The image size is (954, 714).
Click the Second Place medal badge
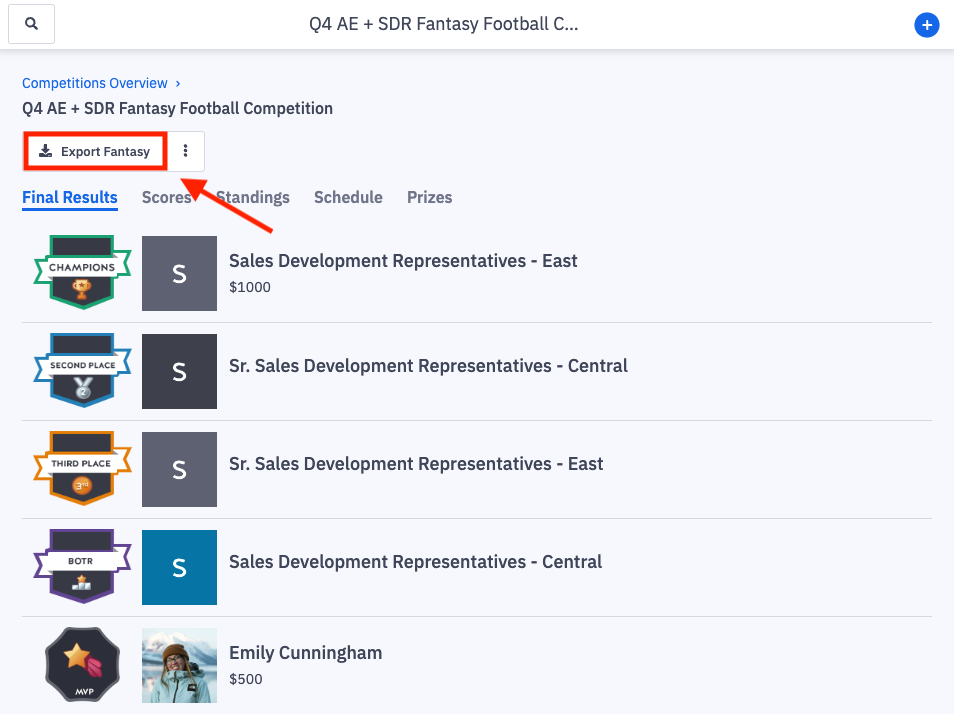(x=82, y=370)
